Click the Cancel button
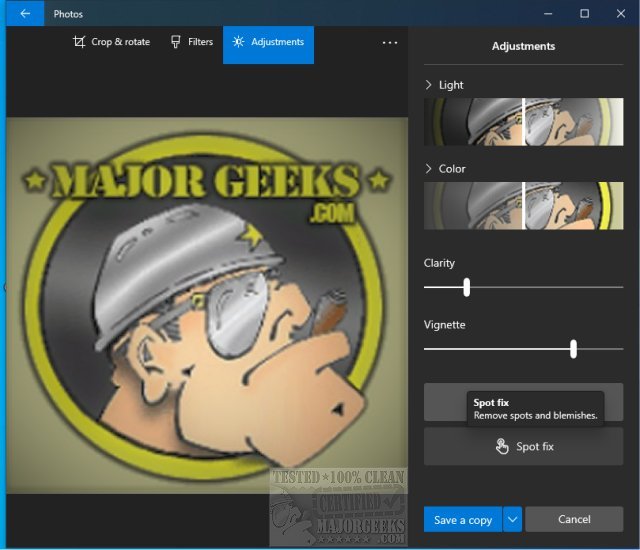 [x=574, y=519]
